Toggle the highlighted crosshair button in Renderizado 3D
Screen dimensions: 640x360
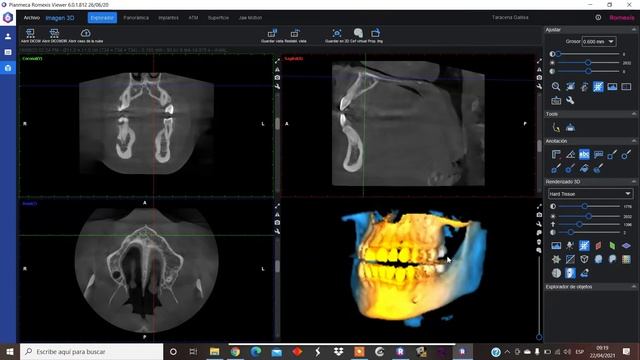click(x=584, y=245)
